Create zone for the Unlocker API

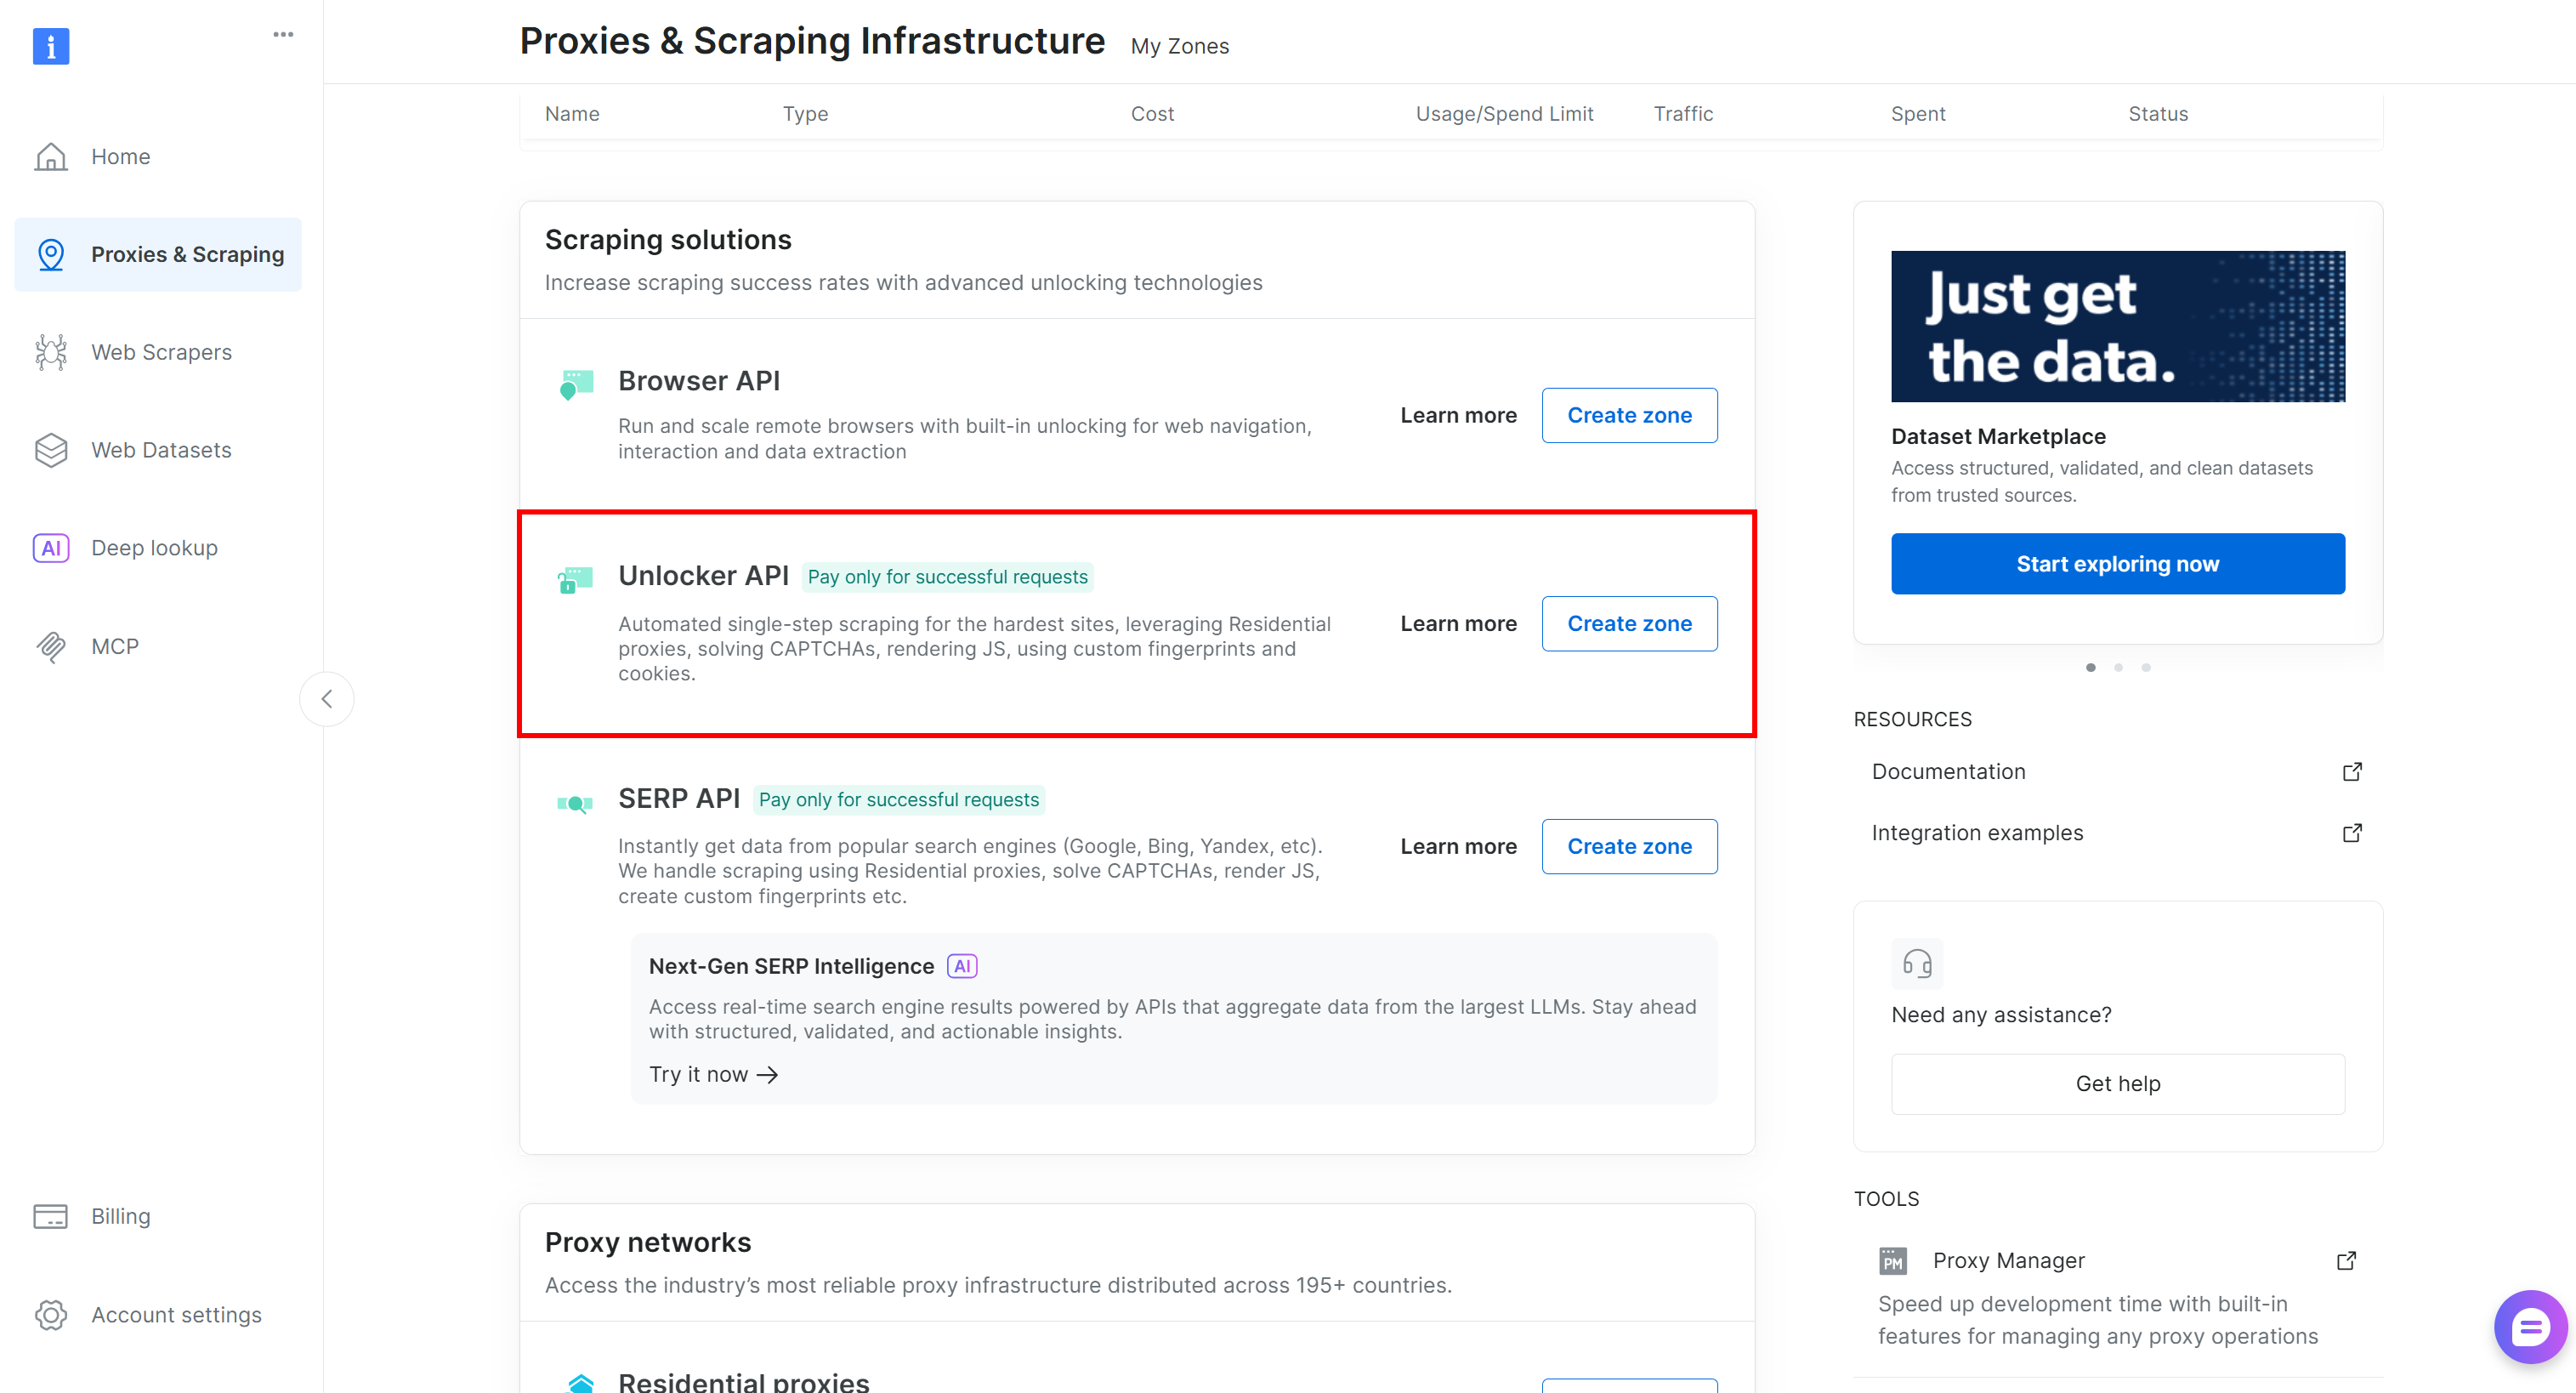pos(1629,623)
